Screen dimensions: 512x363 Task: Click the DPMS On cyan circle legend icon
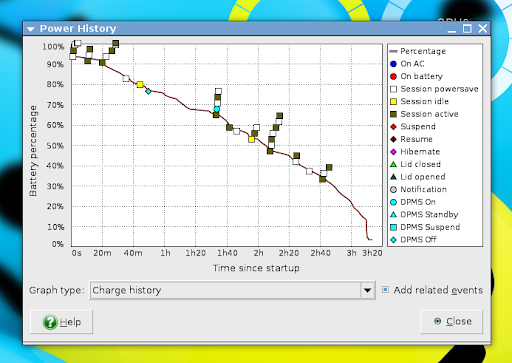click(393, 202)
